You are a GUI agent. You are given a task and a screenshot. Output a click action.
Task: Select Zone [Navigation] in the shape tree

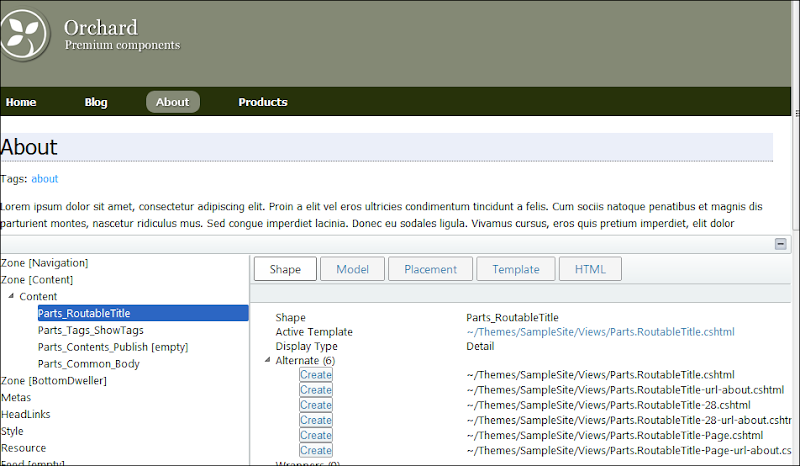[45, 263]
